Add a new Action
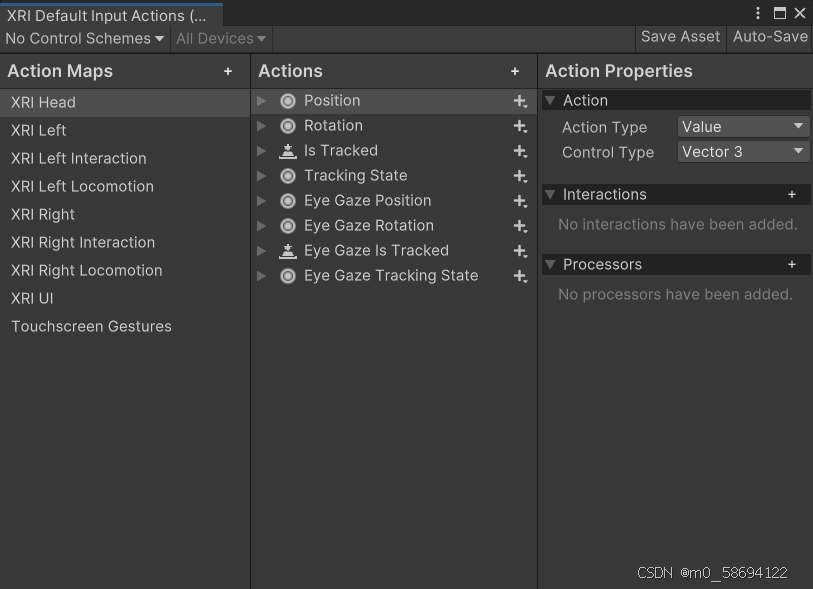Image resolution: width=813 pixels, height=589 pixels. point(515,71)
